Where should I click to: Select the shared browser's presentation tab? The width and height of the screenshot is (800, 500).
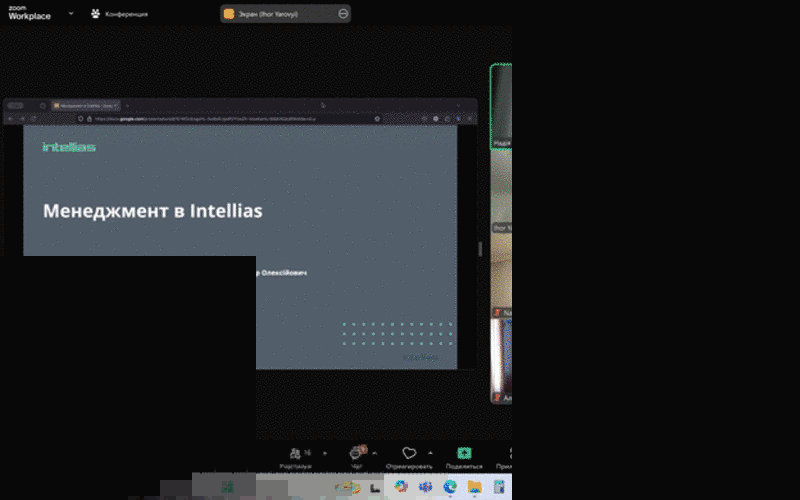(86, 105)
